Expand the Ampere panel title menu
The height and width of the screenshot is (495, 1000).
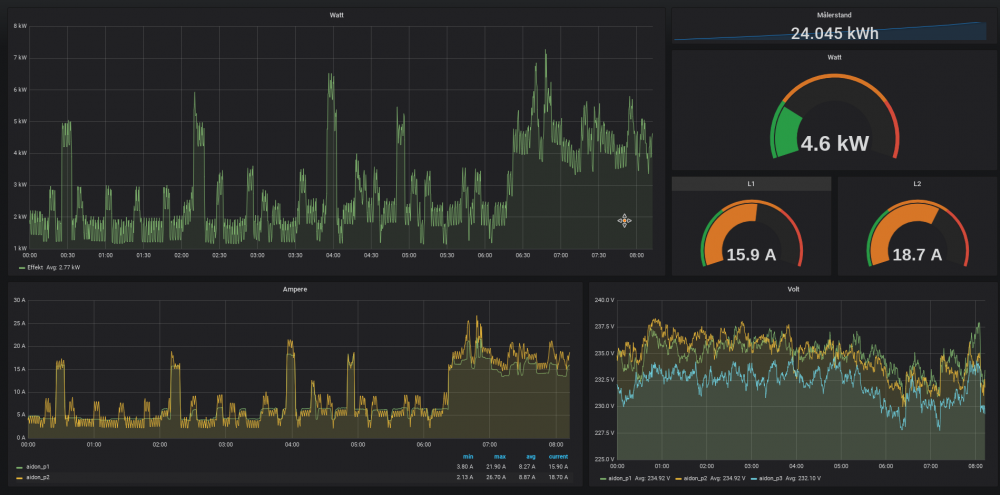pos(295,289)
